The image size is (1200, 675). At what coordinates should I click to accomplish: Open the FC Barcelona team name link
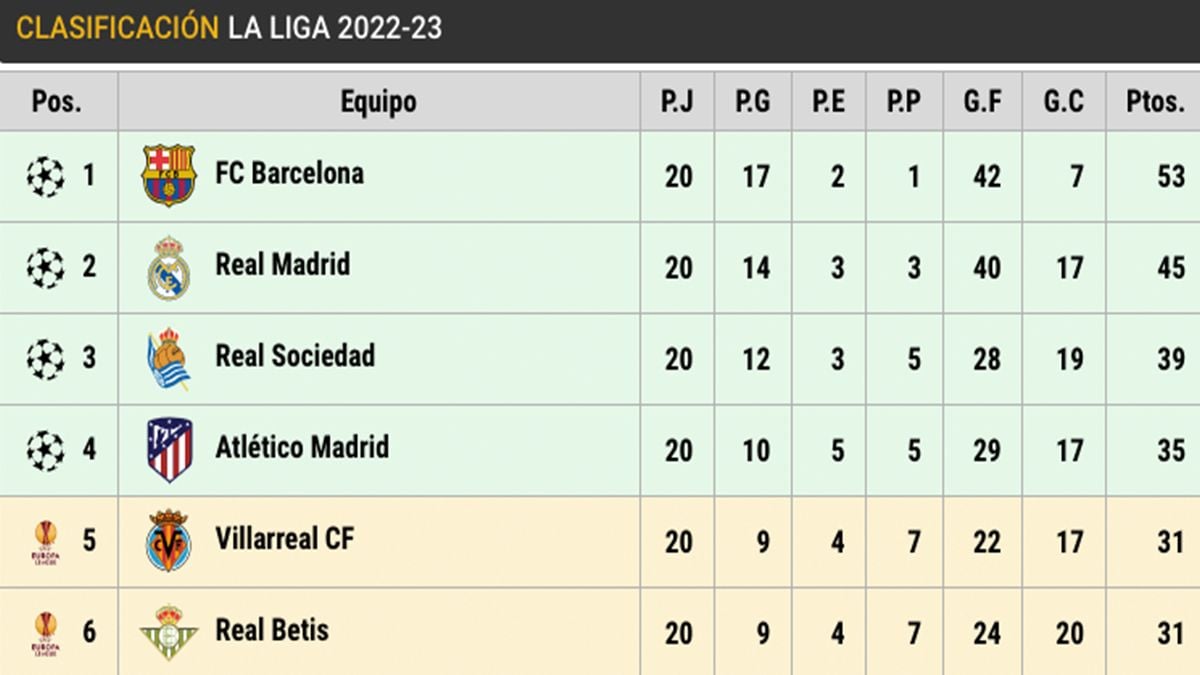(289, 173)
